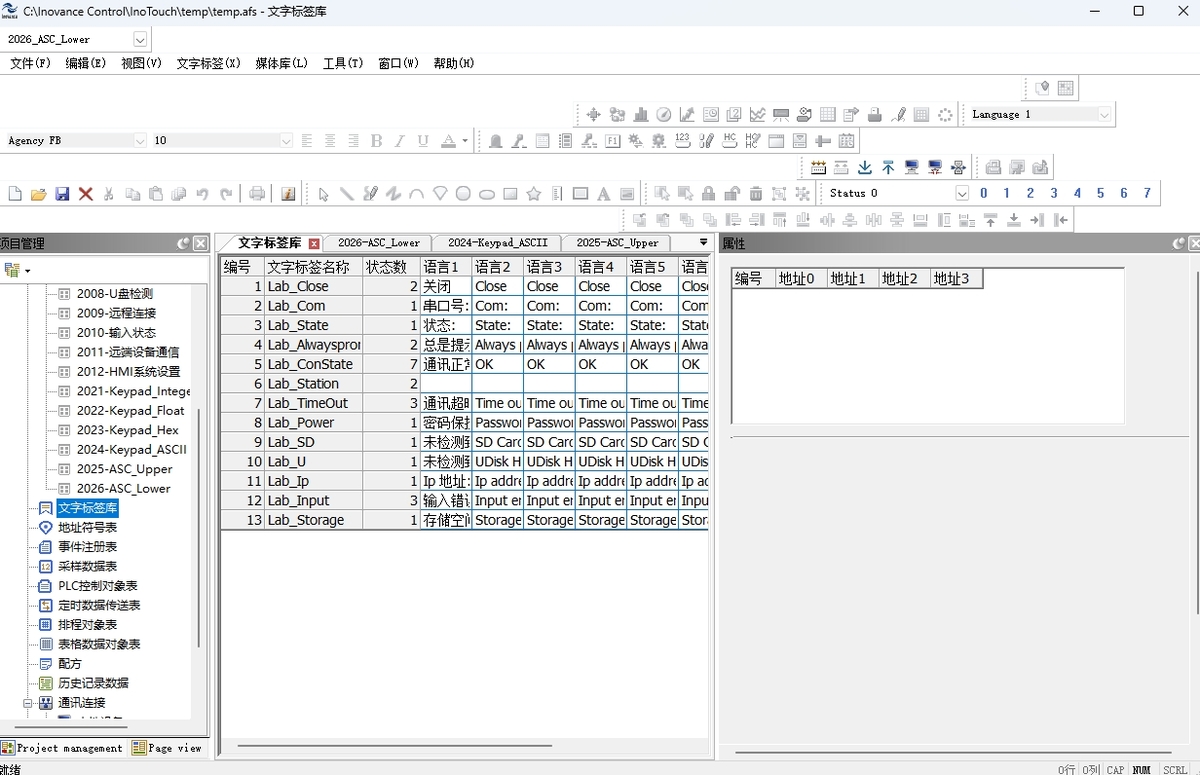1200x775 pixels.
Task: Click the 历史记录数据 tree item
Action: (93, 684)
